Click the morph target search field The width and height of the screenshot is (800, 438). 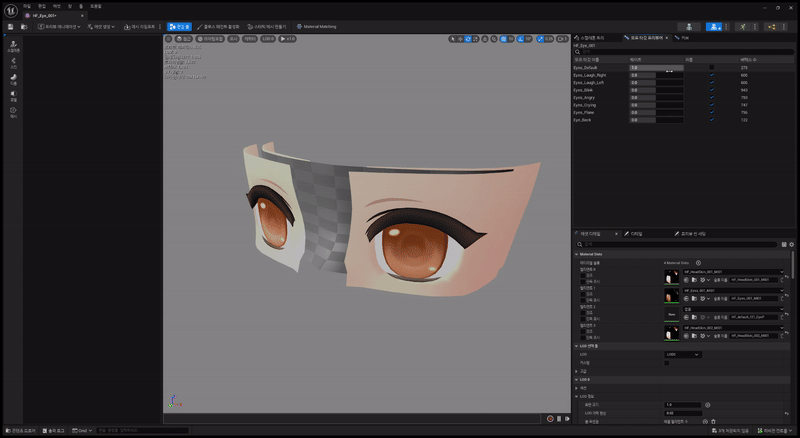tap(680, 51)
